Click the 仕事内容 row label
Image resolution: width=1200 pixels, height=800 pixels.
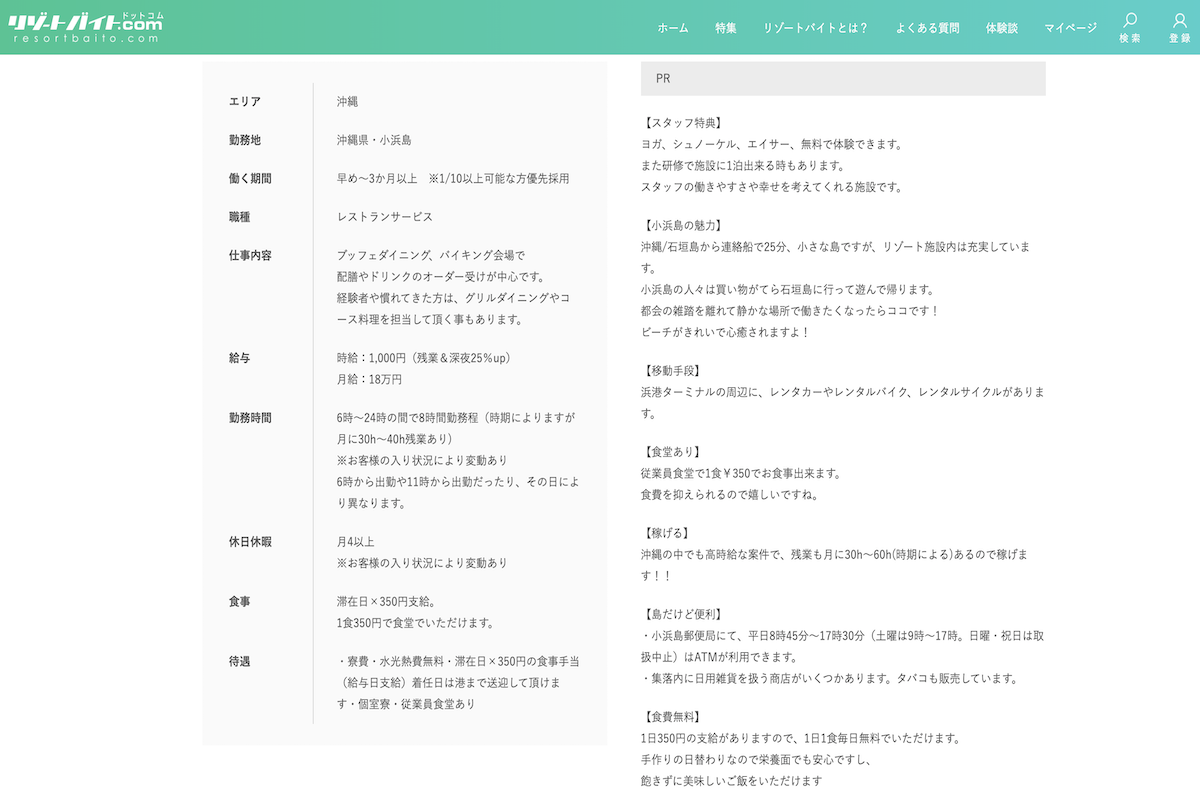[x=250, y=255]
